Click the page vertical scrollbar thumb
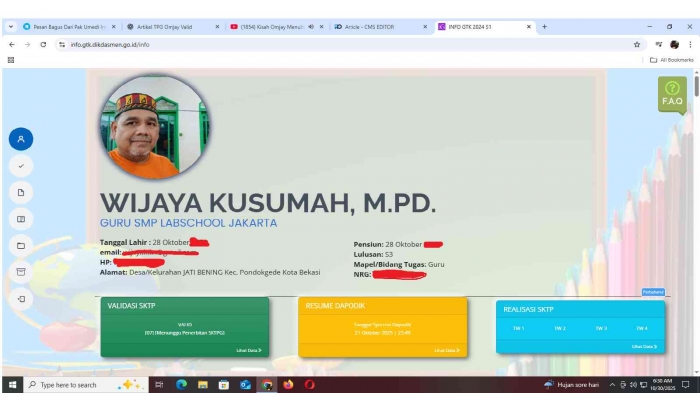This screenshot has width=700, height=393. click(x=696, y=86)
